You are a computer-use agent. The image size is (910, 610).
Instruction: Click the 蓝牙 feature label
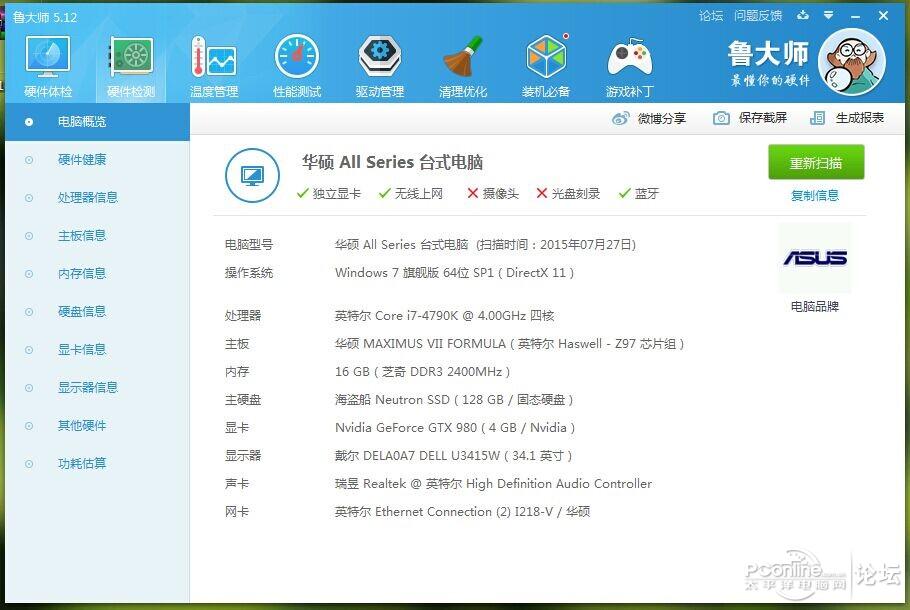[x=647, y=194]
